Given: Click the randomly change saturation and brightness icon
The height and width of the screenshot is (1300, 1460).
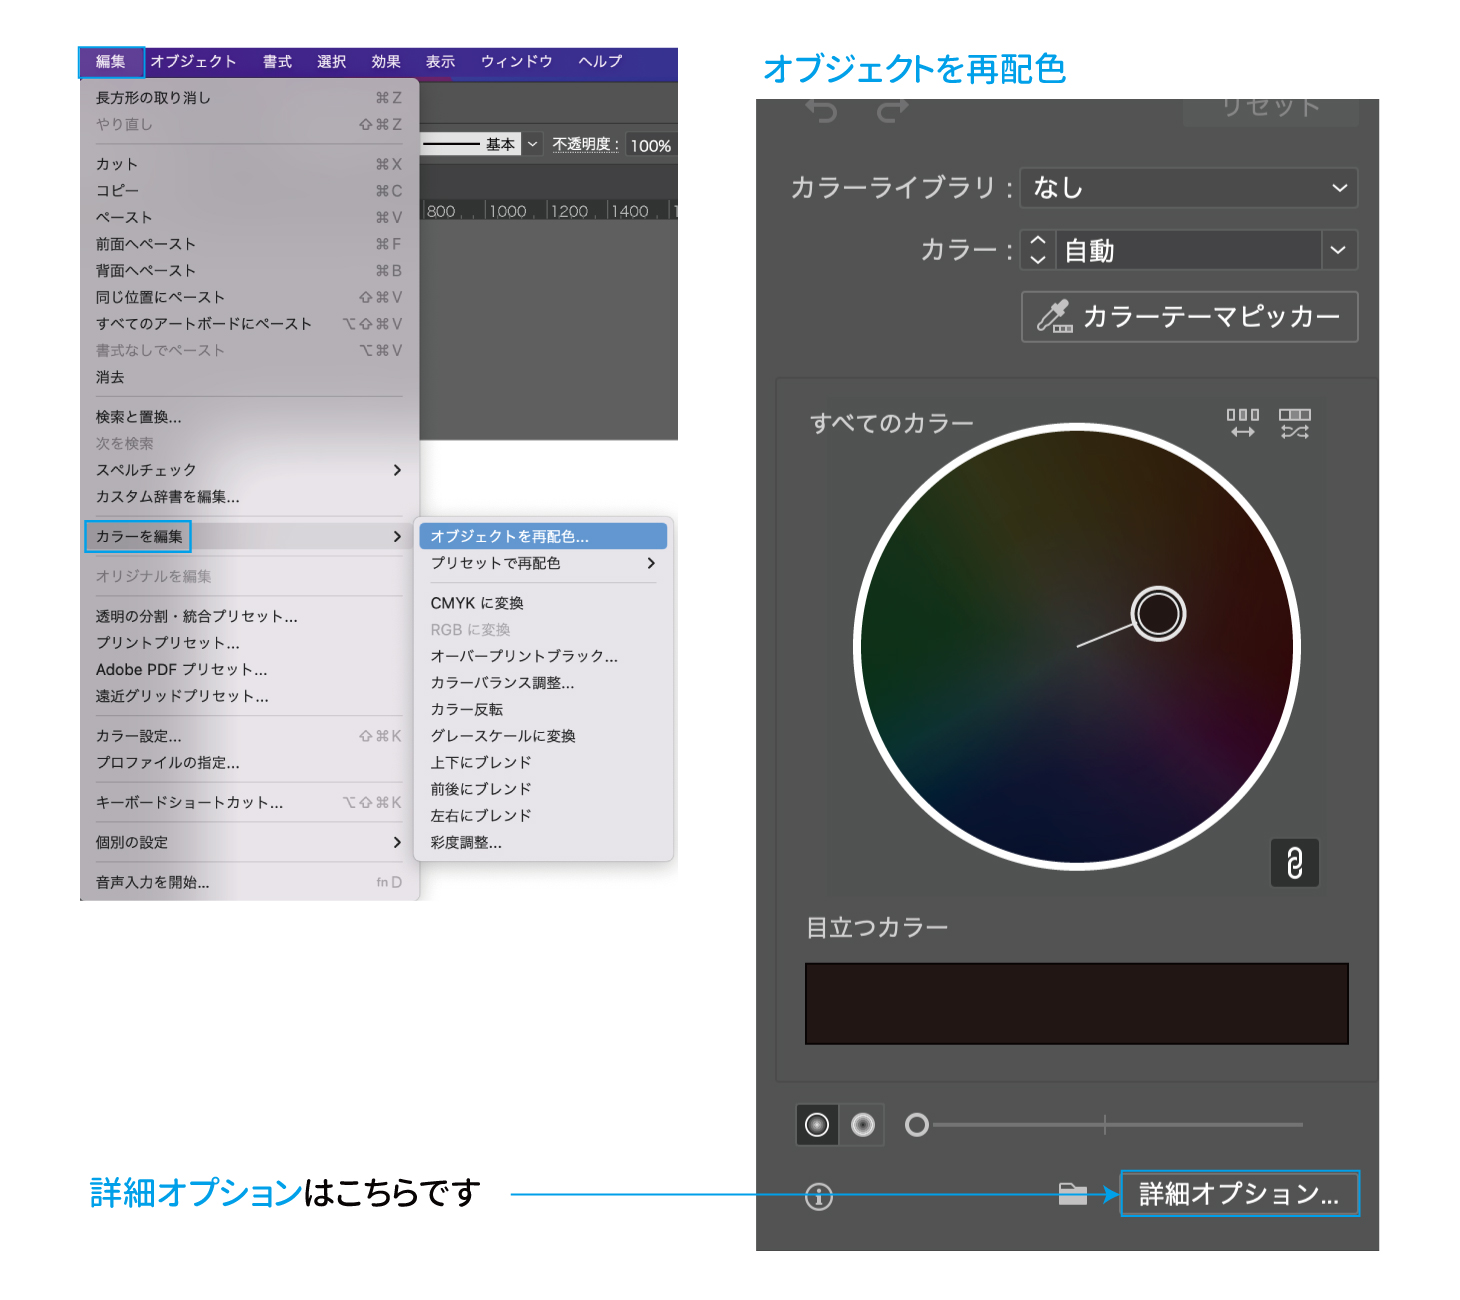Looking at the screenshot, I should coord(1295,423).
